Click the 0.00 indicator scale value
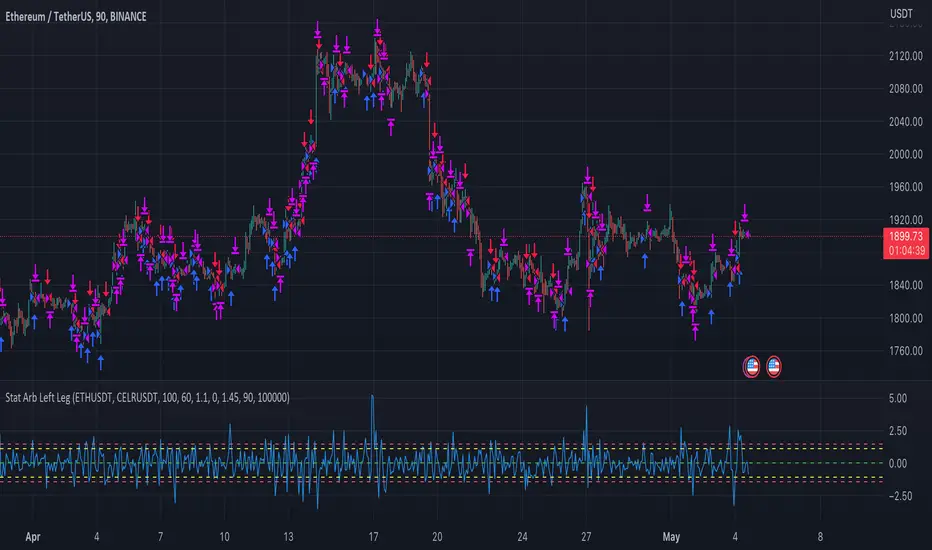This screenshot has height=550, width=932. (898, 463)
